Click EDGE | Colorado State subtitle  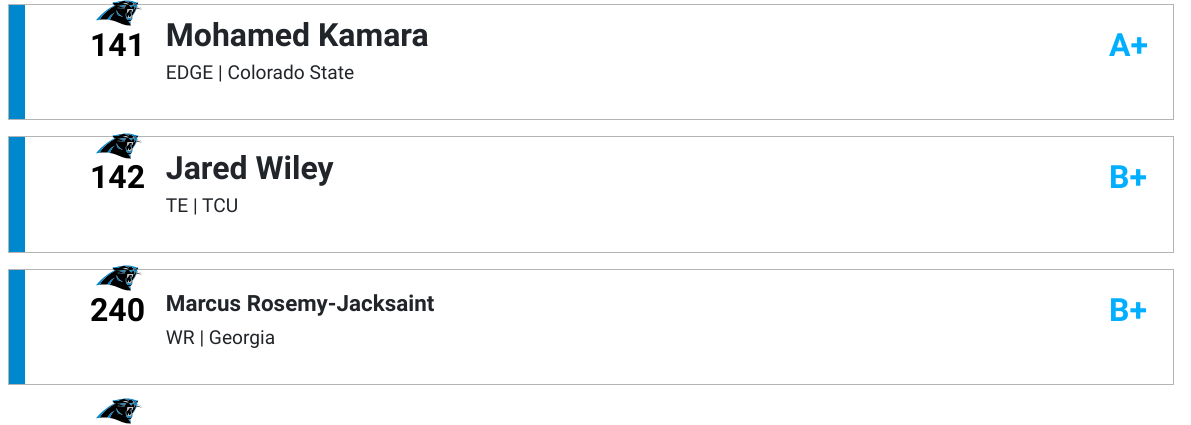click(260, 73)
